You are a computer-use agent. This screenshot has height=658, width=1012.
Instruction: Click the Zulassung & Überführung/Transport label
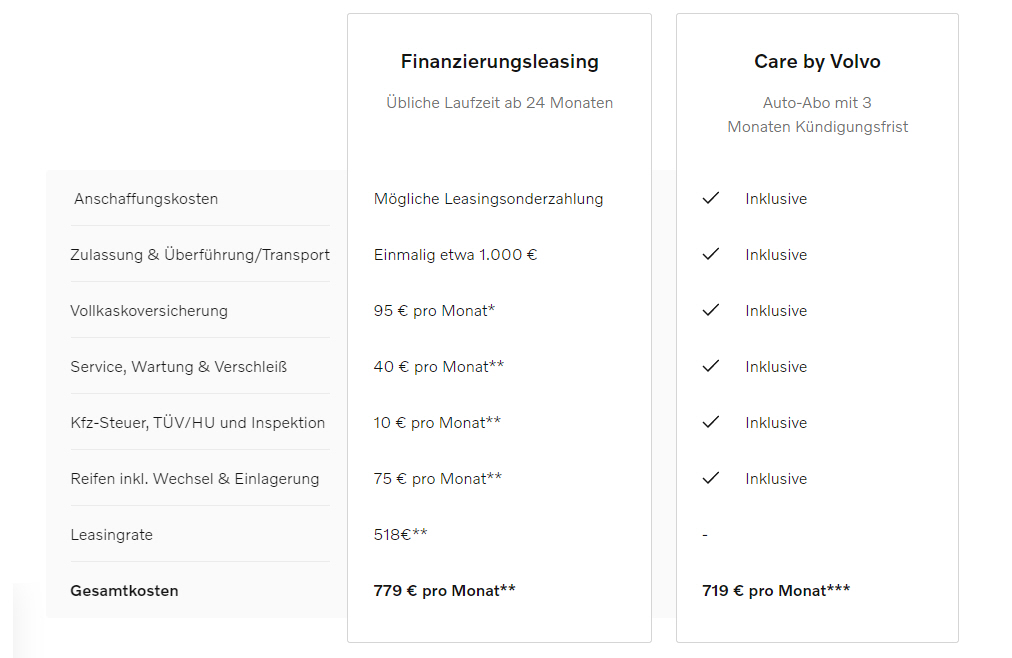(x=200, y=255)
